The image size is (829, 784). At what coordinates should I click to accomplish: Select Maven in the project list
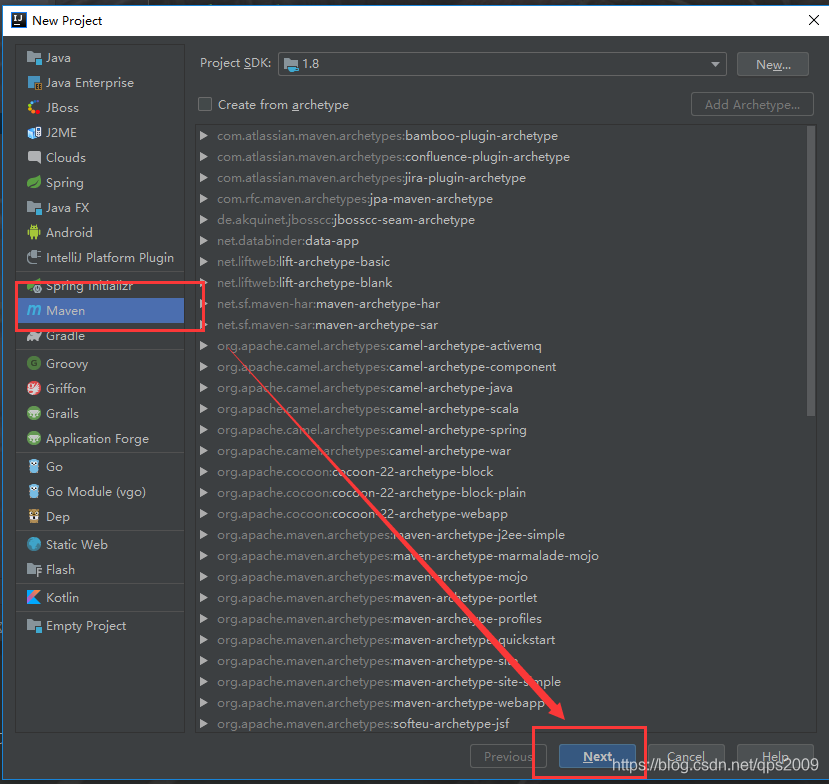click(100, 310)
